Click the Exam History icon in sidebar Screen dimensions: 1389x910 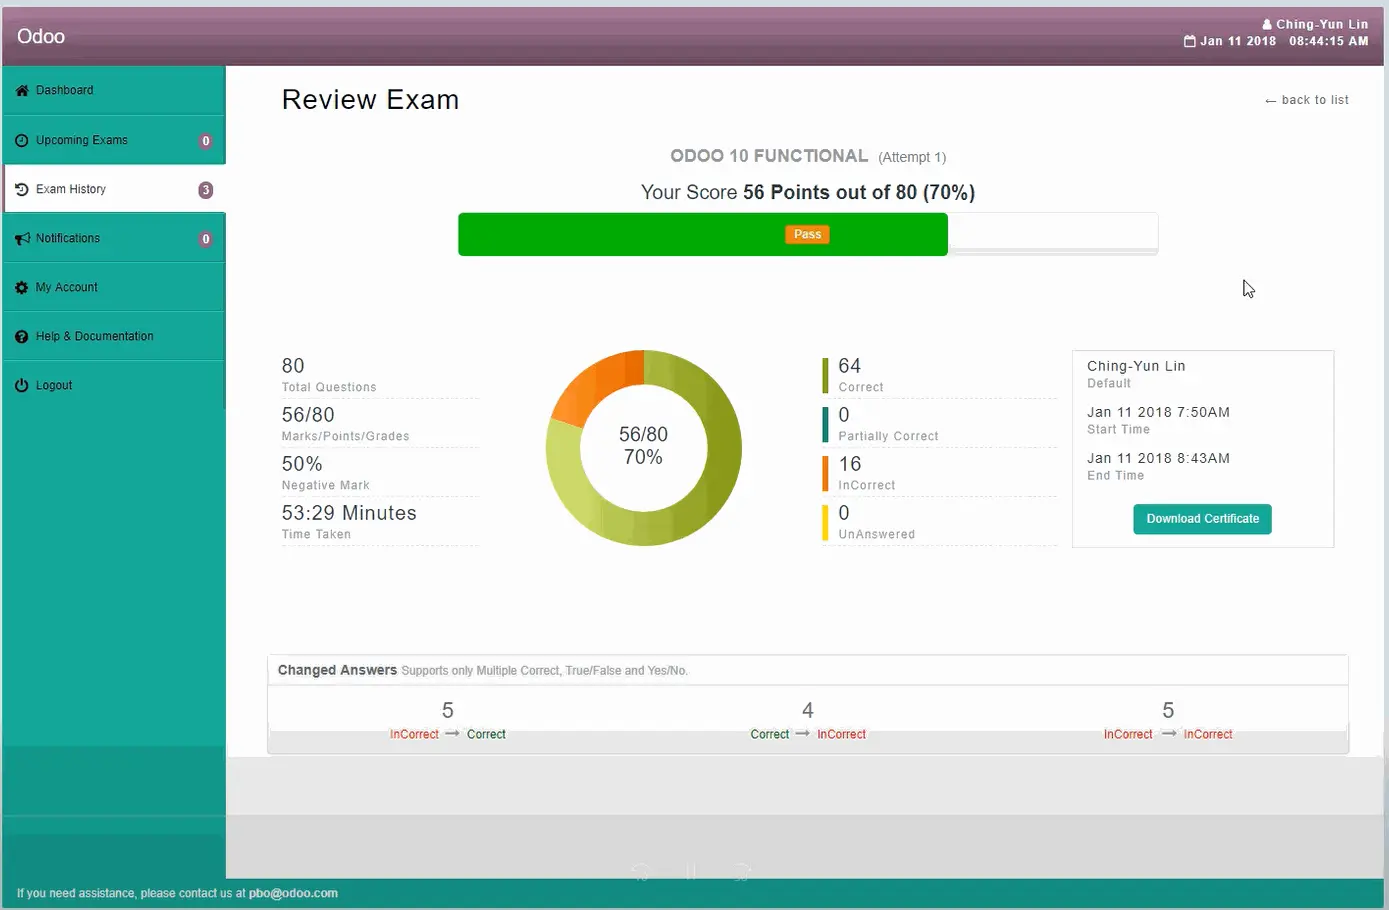pyautogui.click(x=22, y=189)
